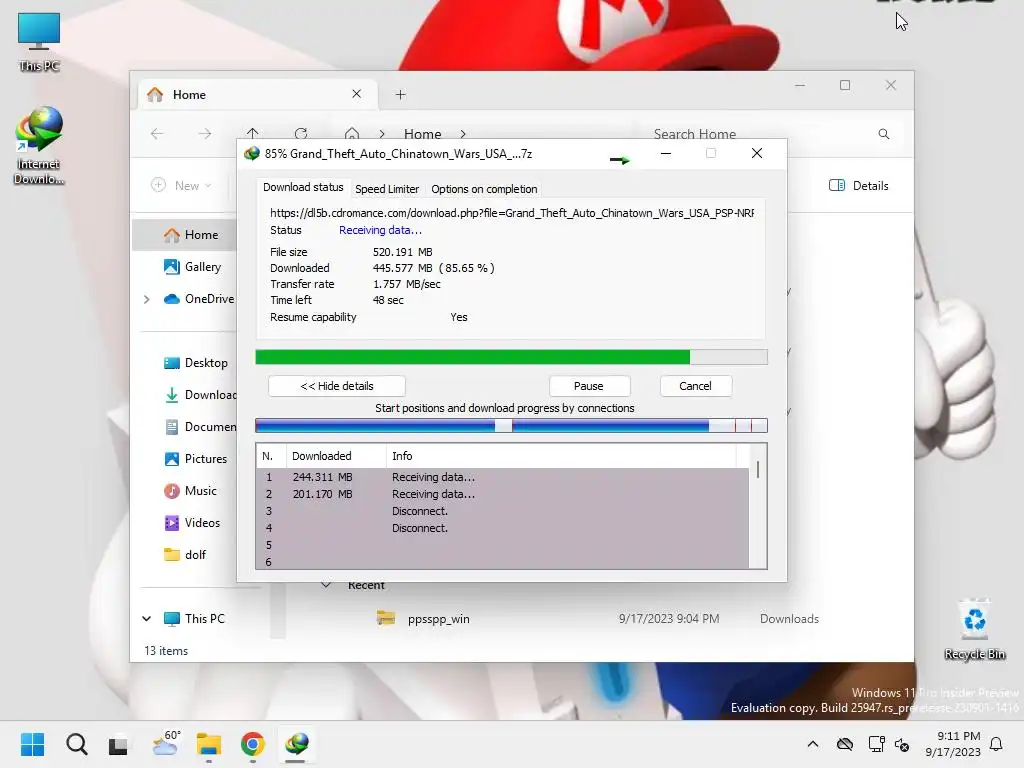1024x768 pixels.
Task: Open Pictures in the sidebar
Action: tap(195, 459)
